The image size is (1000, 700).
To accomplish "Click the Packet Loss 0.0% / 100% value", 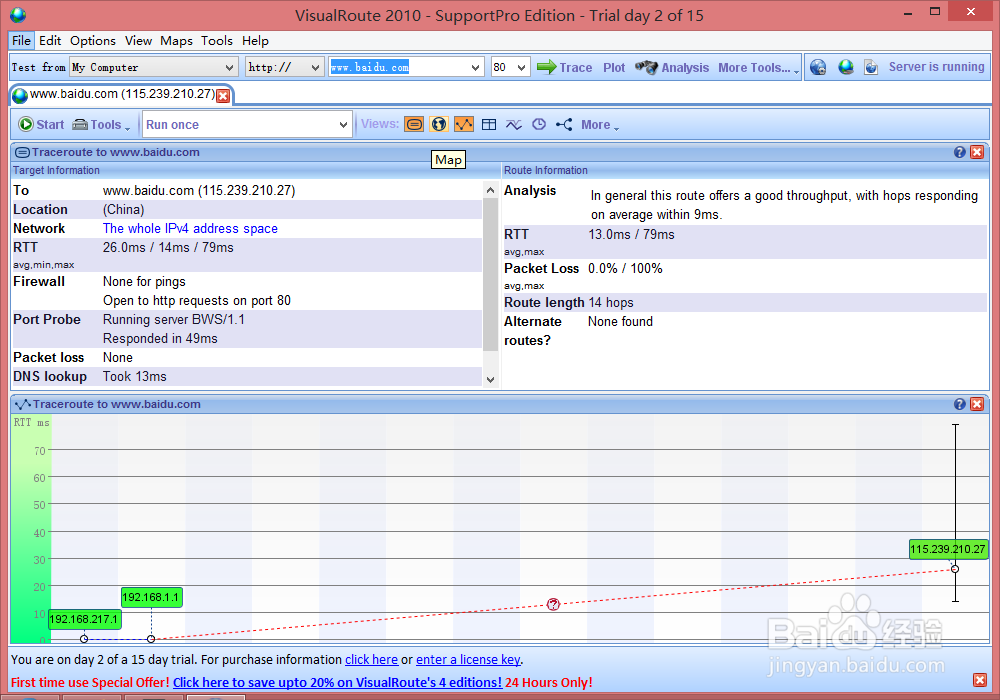I will point(625,268).
